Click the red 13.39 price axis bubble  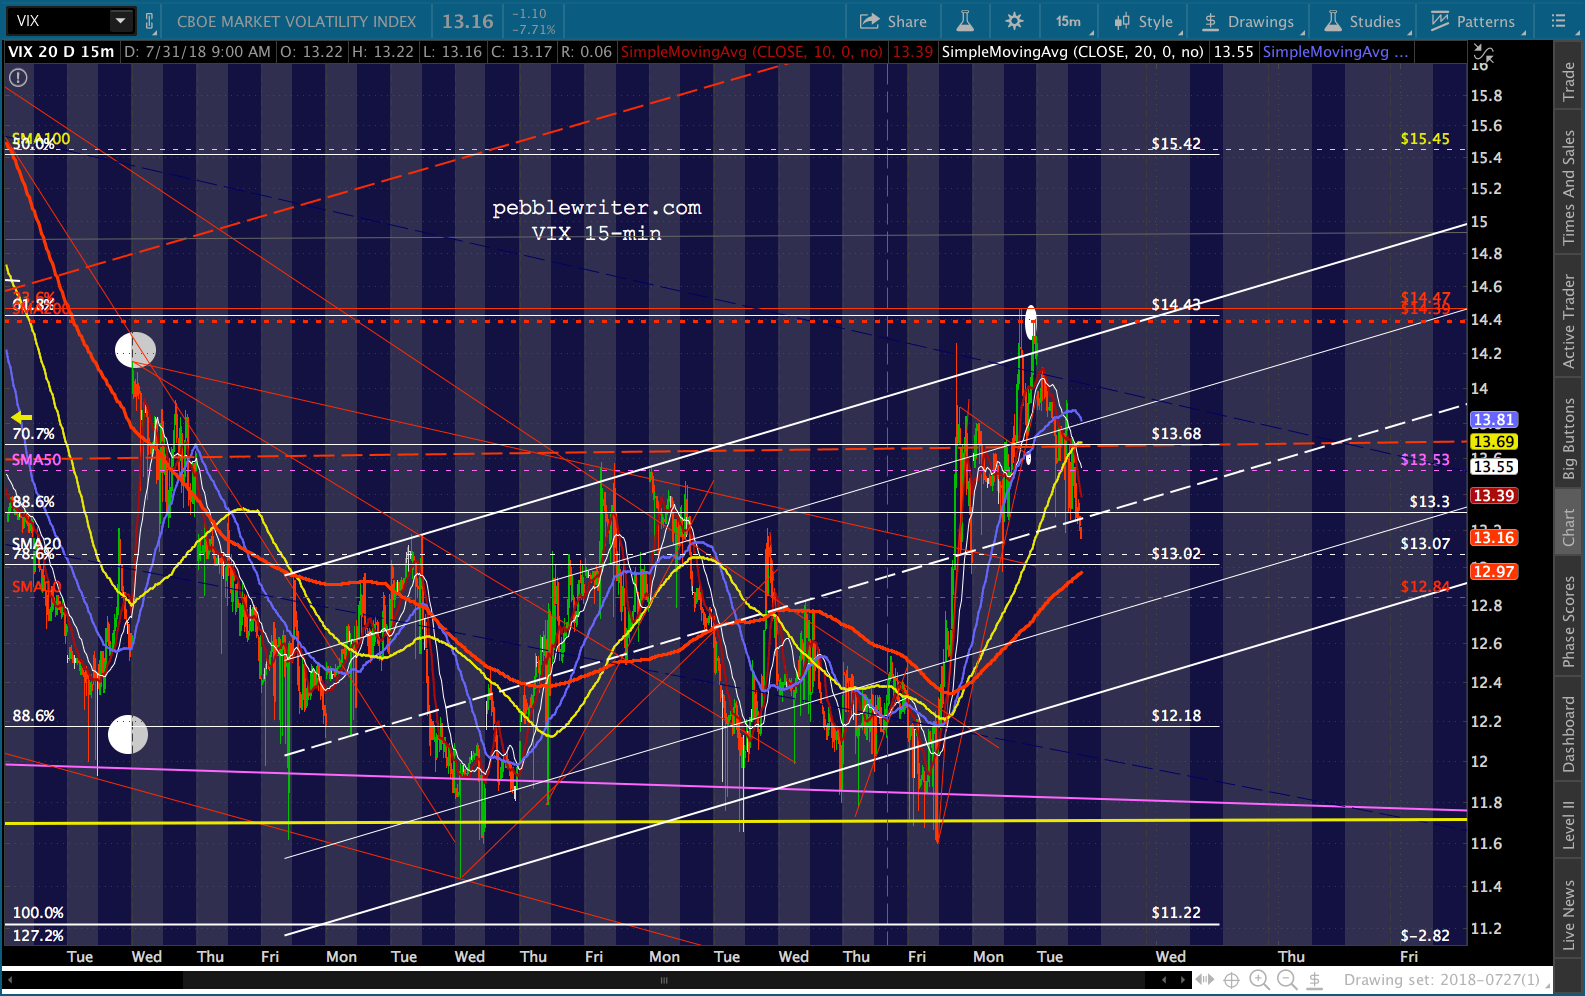[1493, 496]
